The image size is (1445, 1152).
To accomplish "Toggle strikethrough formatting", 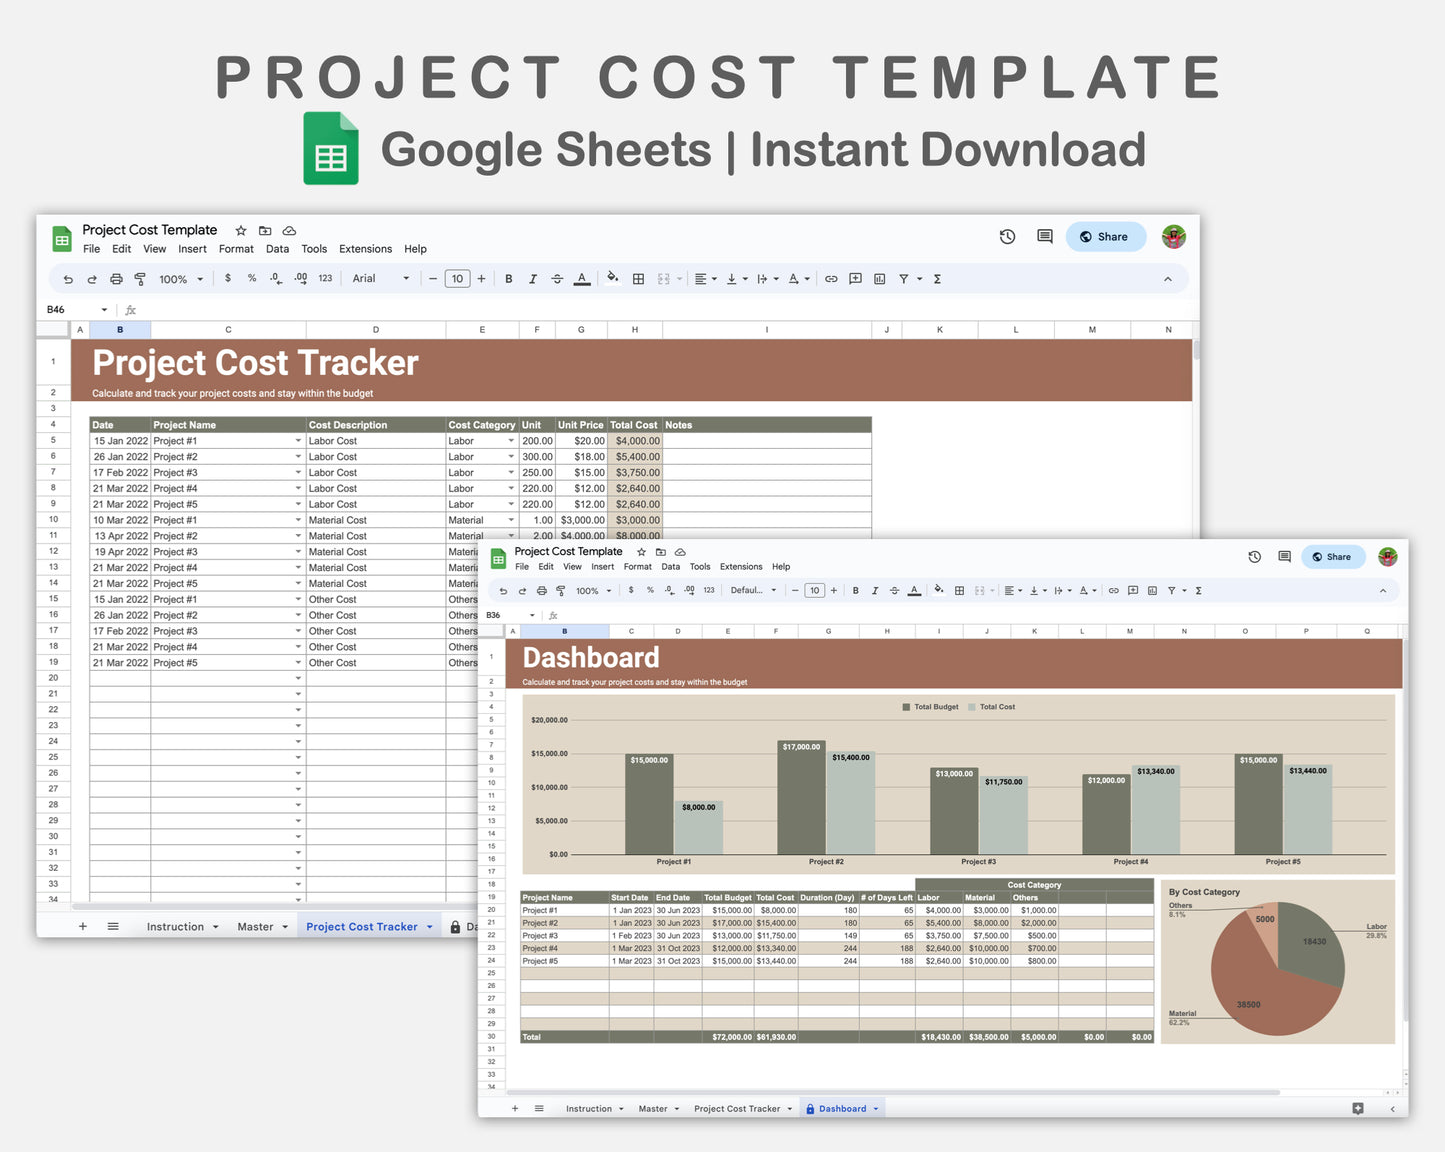I will tap(557, 279).
